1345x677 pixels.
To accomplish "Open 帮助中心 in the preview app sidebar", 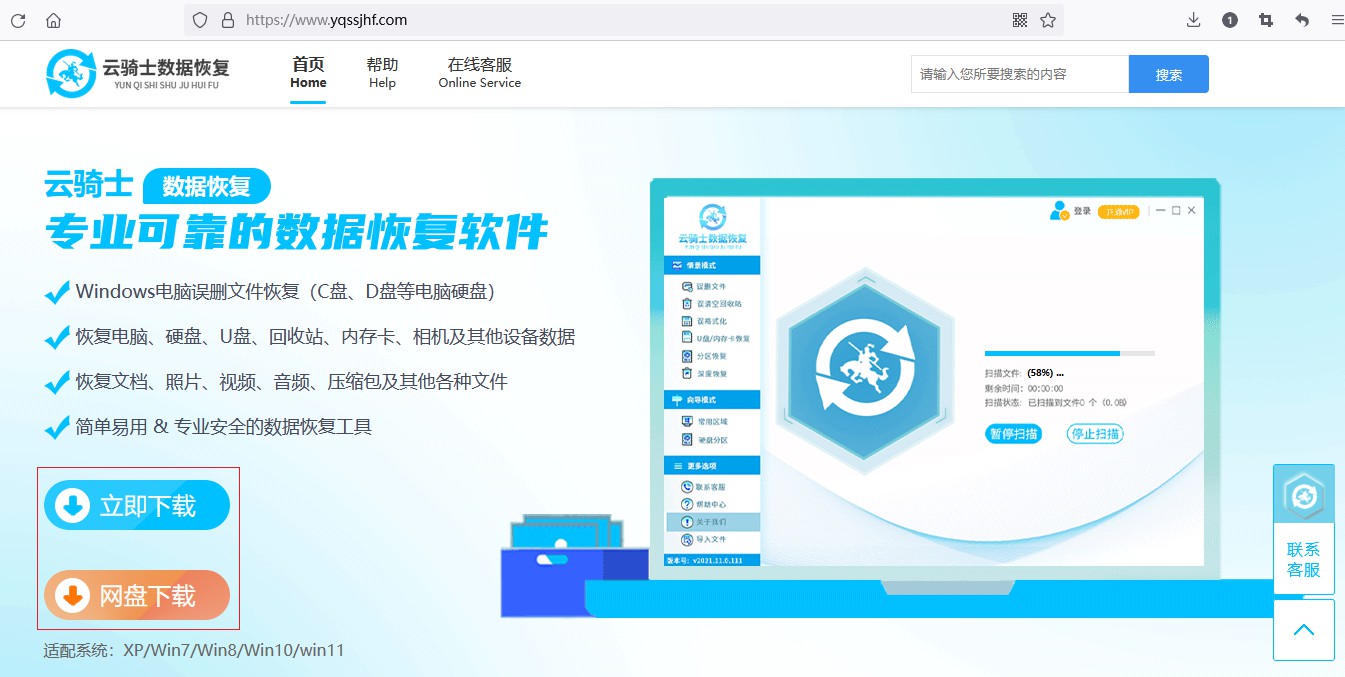I will [704, 504].
